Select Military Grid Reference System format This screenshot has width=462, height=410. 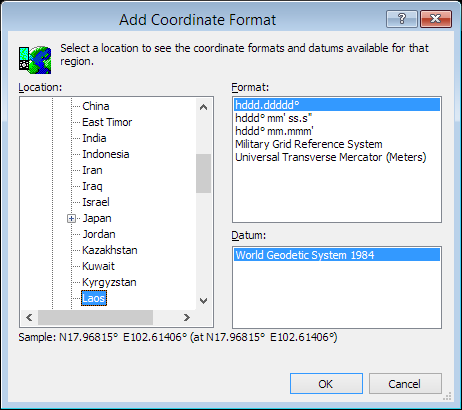(337, 144)
